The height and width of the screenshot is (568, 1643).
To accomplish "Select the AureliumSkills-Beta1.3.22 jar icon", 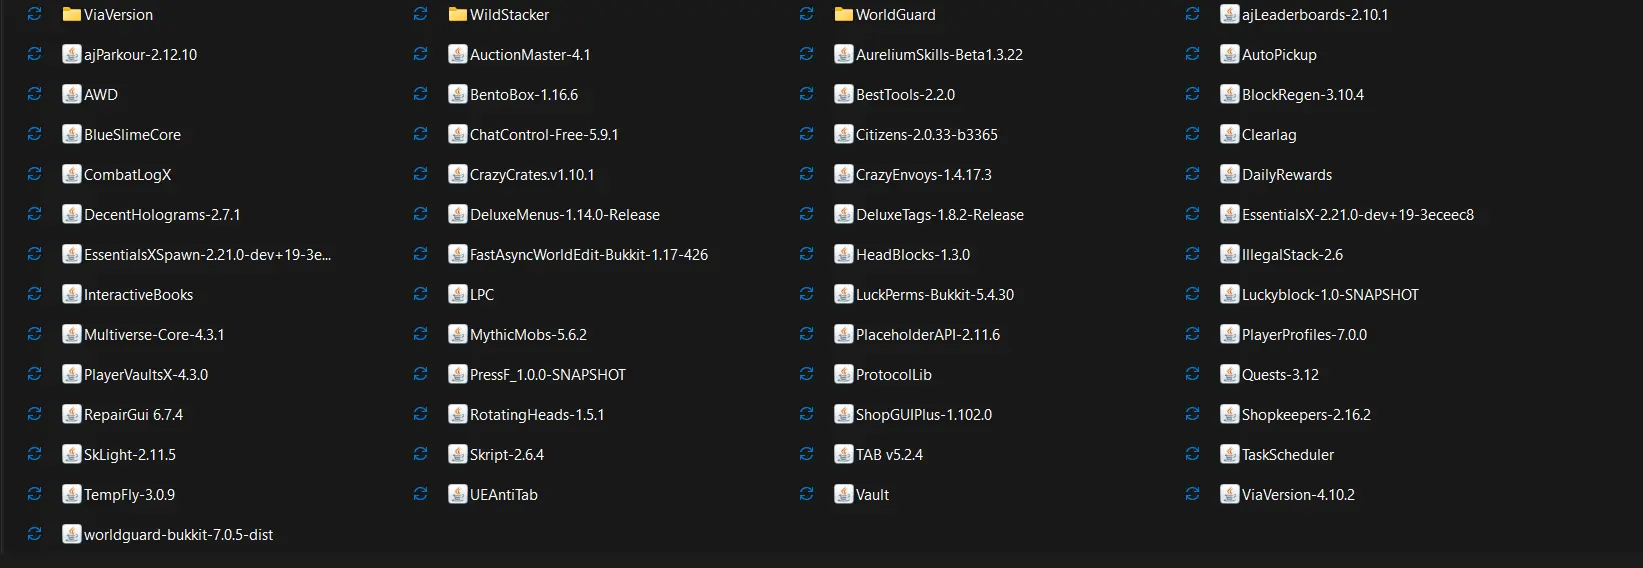I will 844,54.
